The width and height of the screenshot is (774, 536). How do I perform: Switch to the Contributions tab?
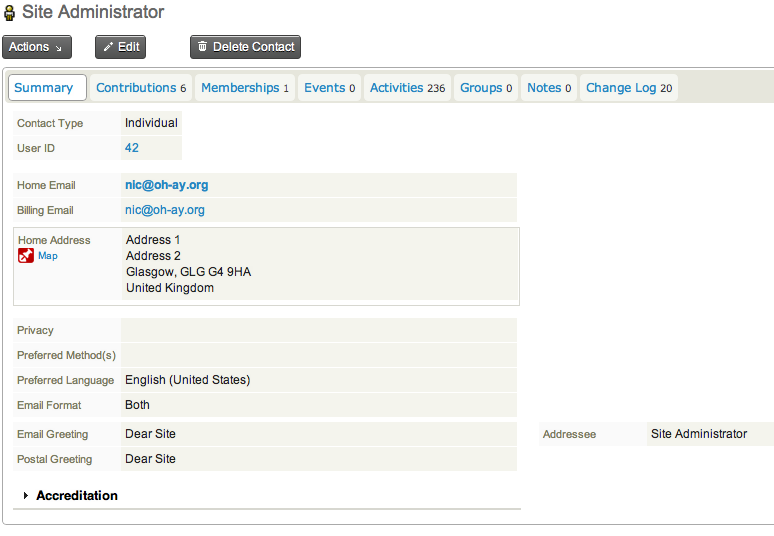pyautogui.click(x=141, y=88)
